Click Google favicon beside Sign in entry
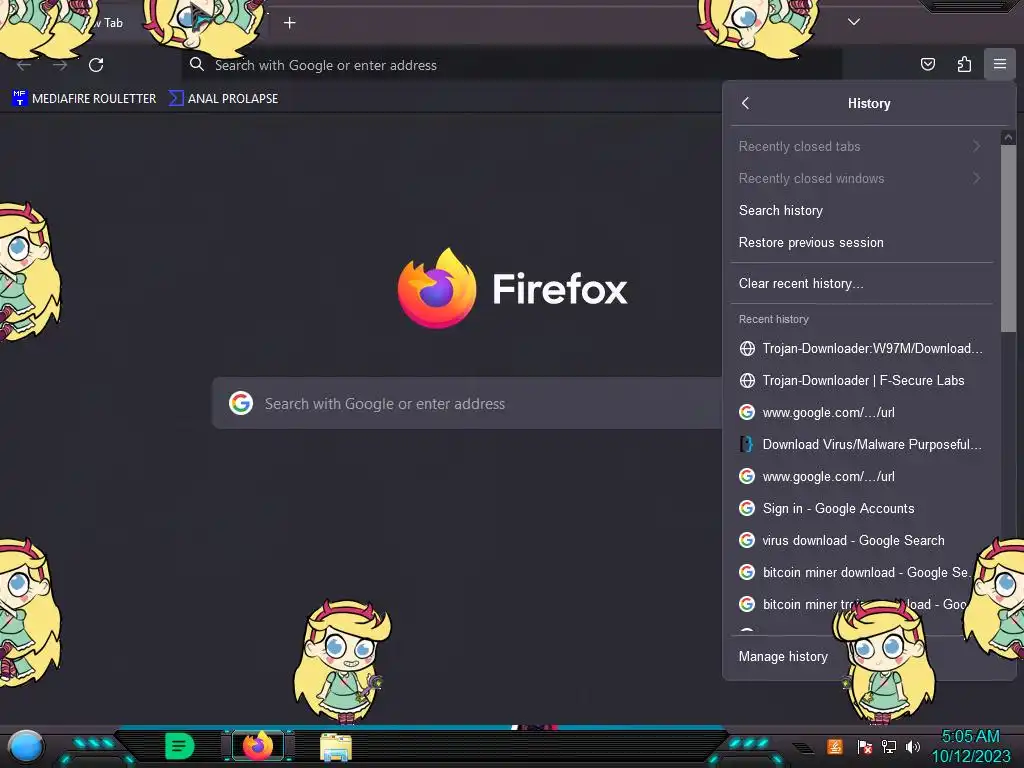This screenshot has height=768, width=1024. click(x=747, y=508)
